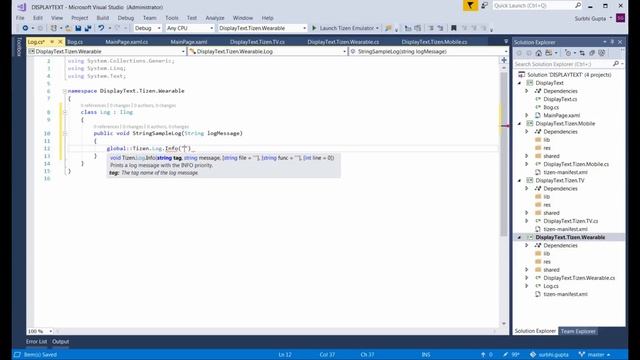
Task: Toggle auto-hide pin on Solution Explorer panel
Action: click(x=612, y=42)
